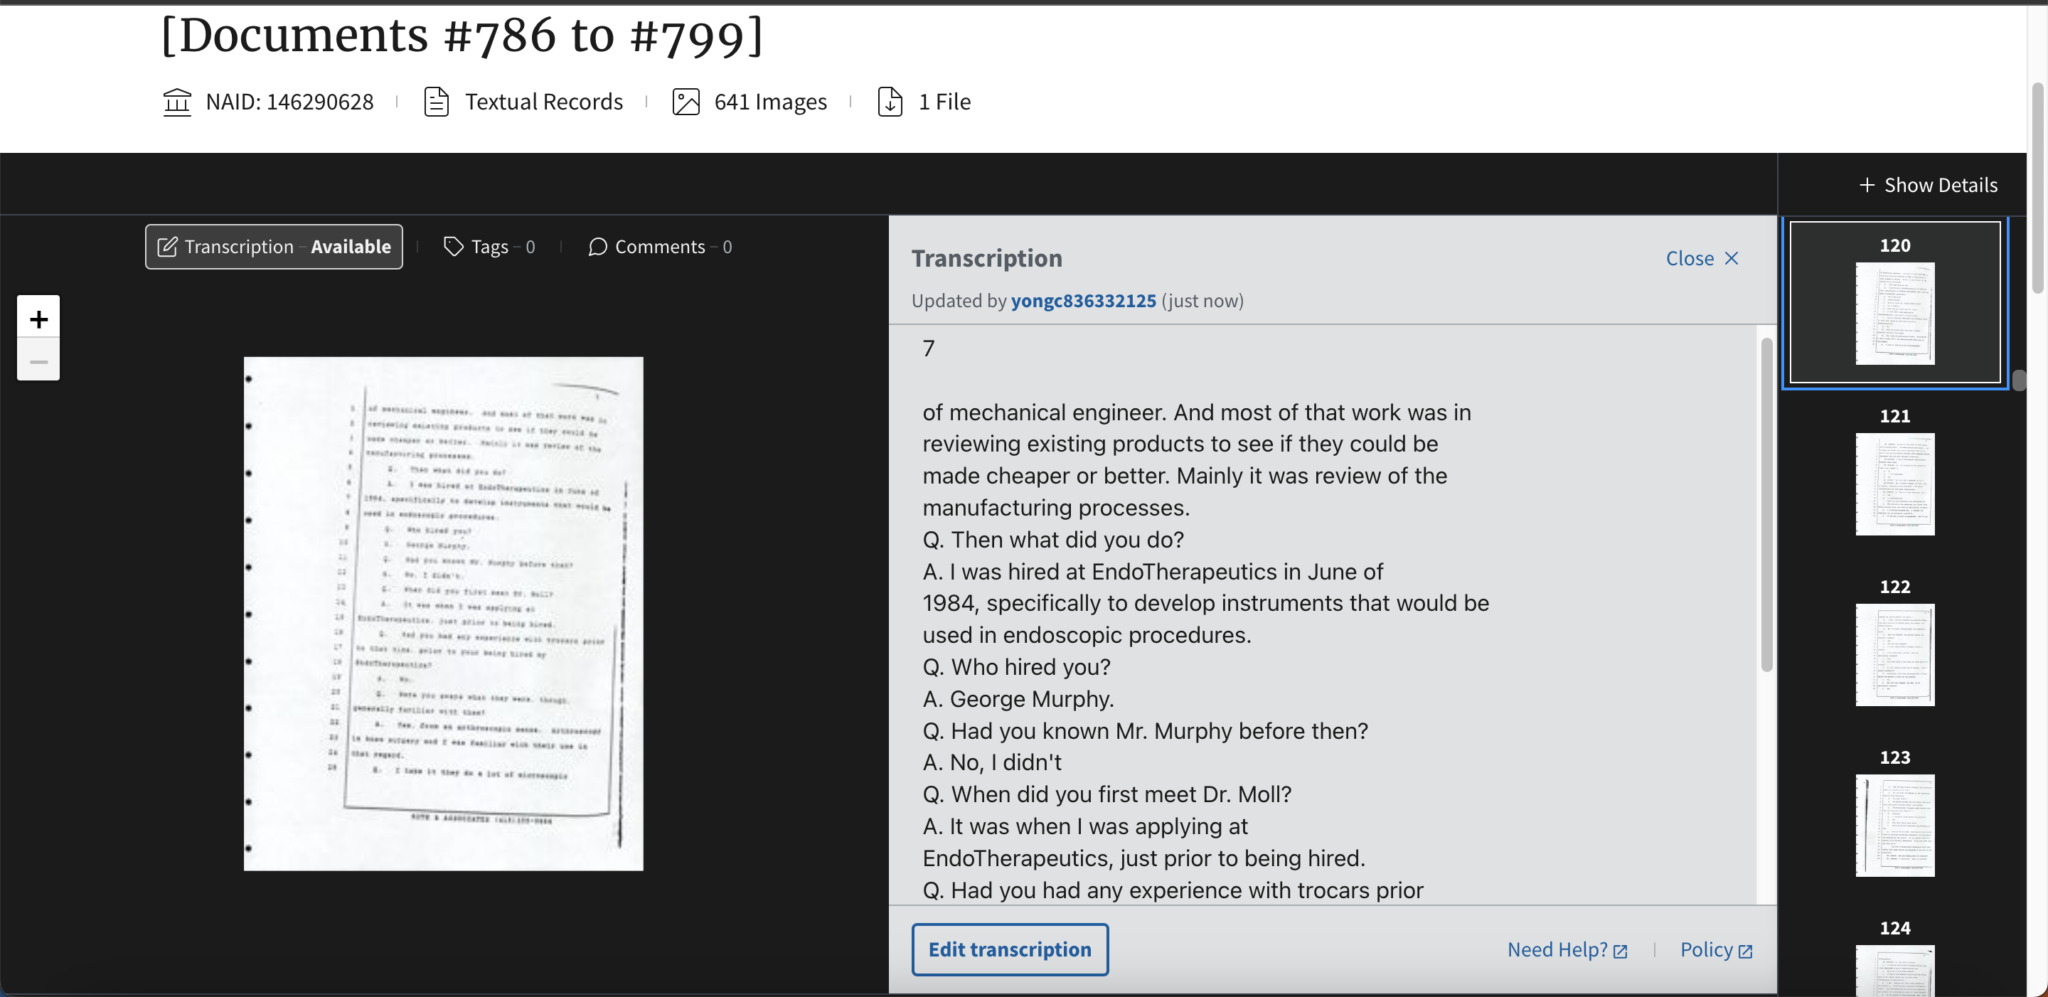Click the speech bubble Comments icon
This screenshot has height=997, width=2048.
click(x=598, y=247)
